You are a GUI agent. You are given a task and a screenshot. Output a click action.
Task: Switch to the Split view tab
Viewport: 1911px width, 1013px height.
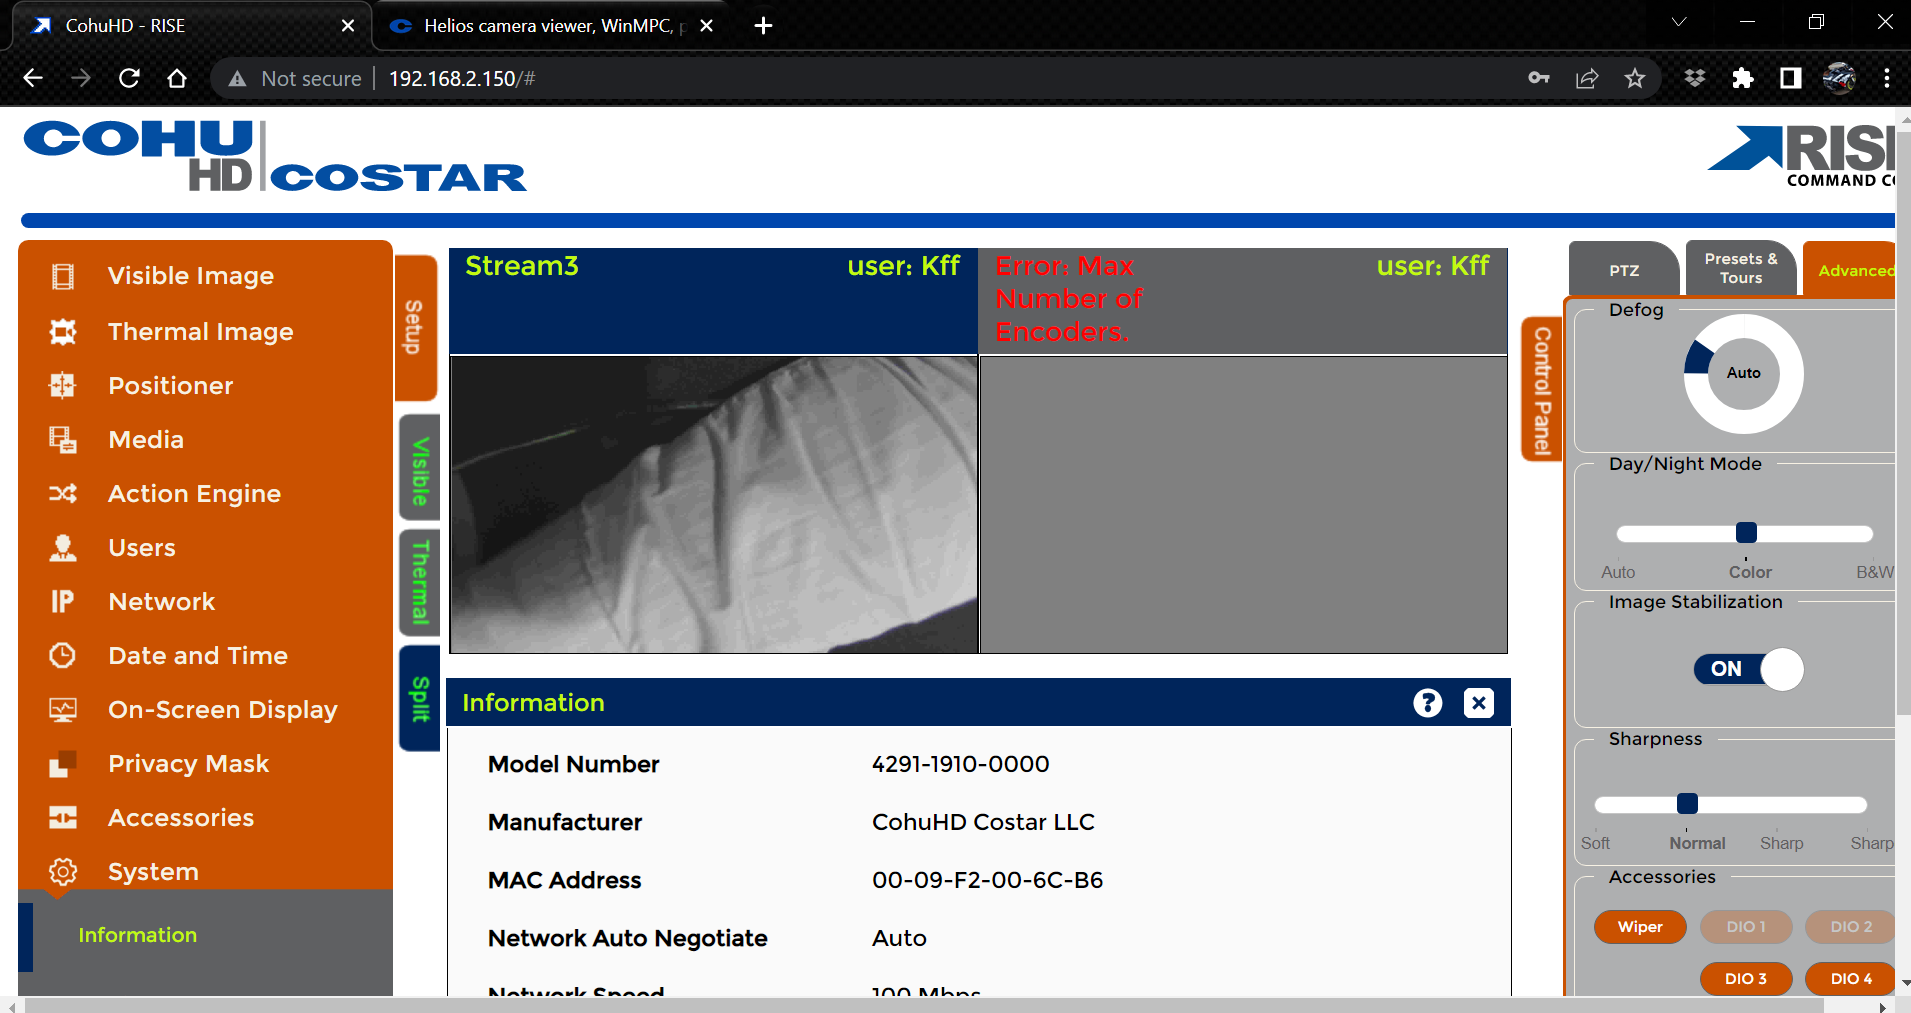pyautogui.click(x=420, y=698)
